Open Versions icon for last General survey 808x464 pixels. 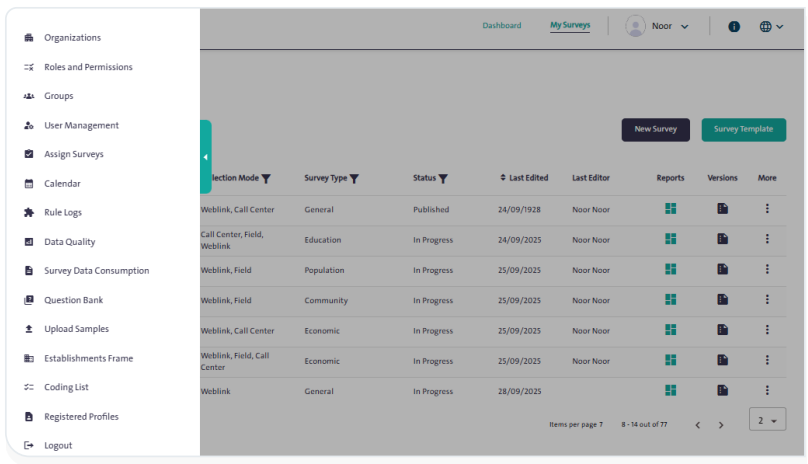pos(722,390)
